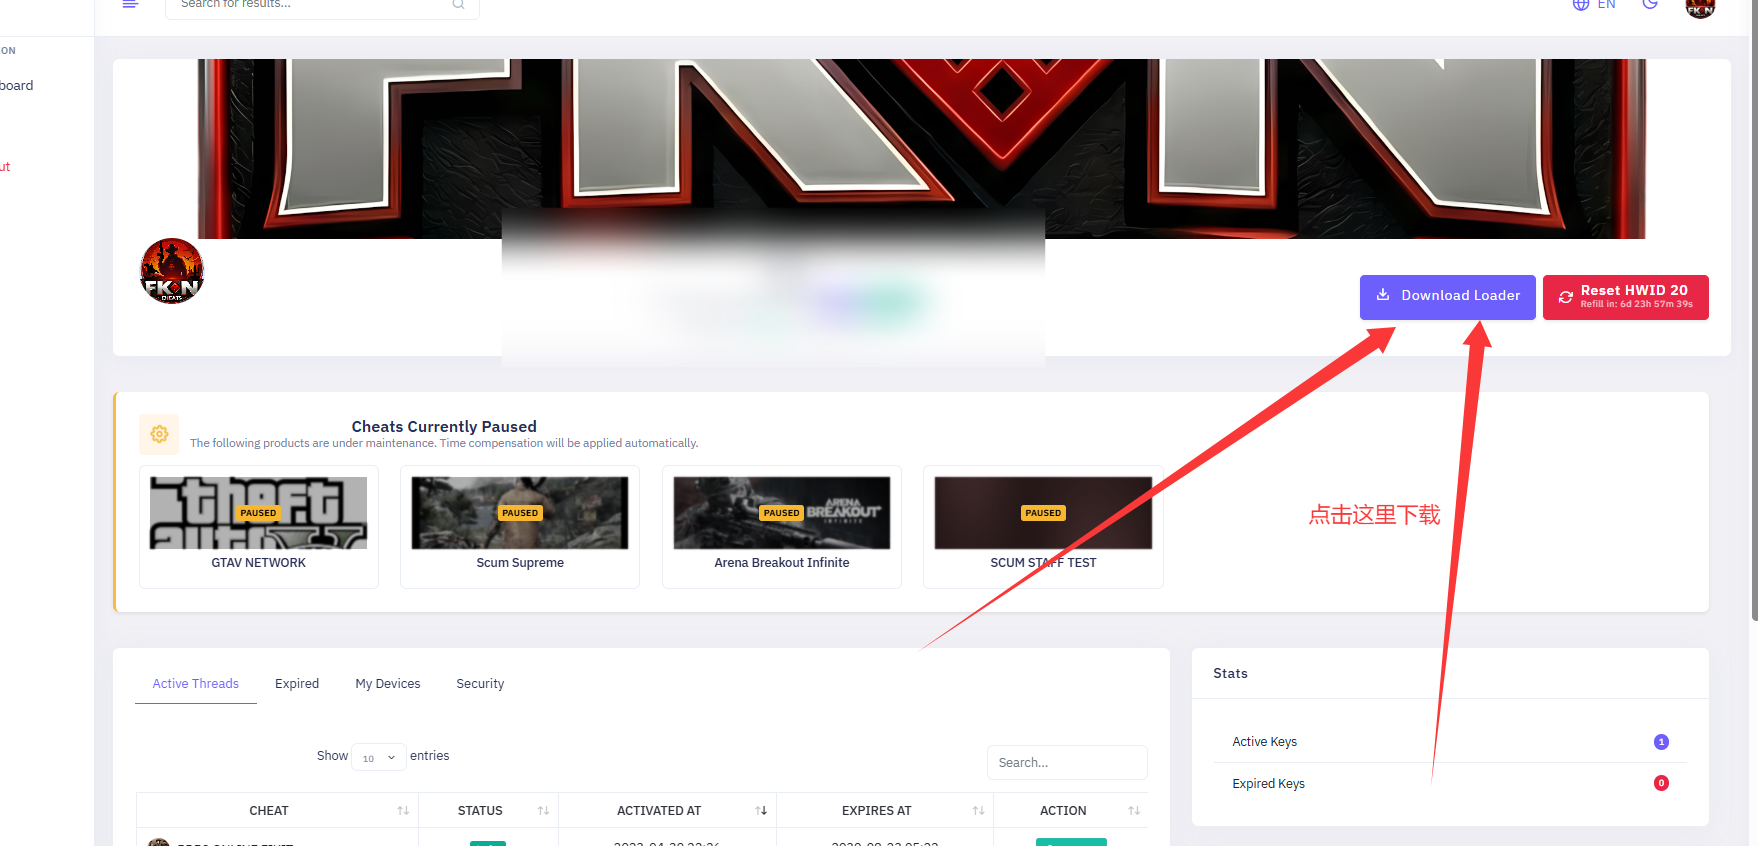Image resolution: width=1758 pixels, height=846 pixels.
Task: Open the Arena Breakout Infinite thumbnail
Action: click(782, 513)
